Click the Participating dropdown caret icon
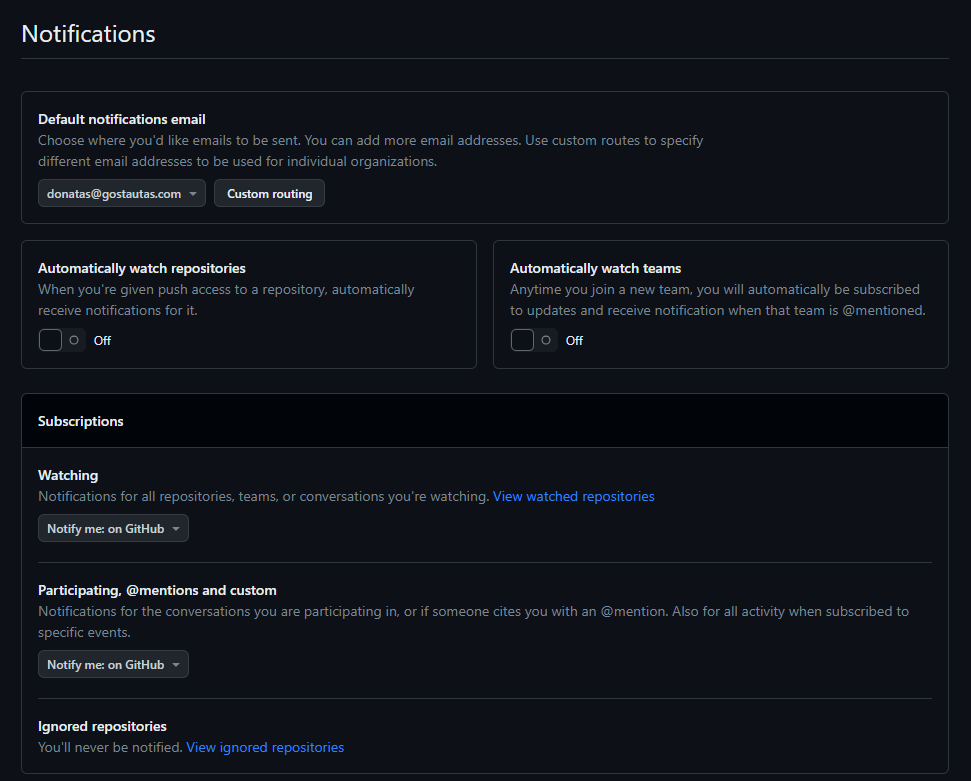The image size is (971, 781). pyautogui.click(x=176, y=664)
